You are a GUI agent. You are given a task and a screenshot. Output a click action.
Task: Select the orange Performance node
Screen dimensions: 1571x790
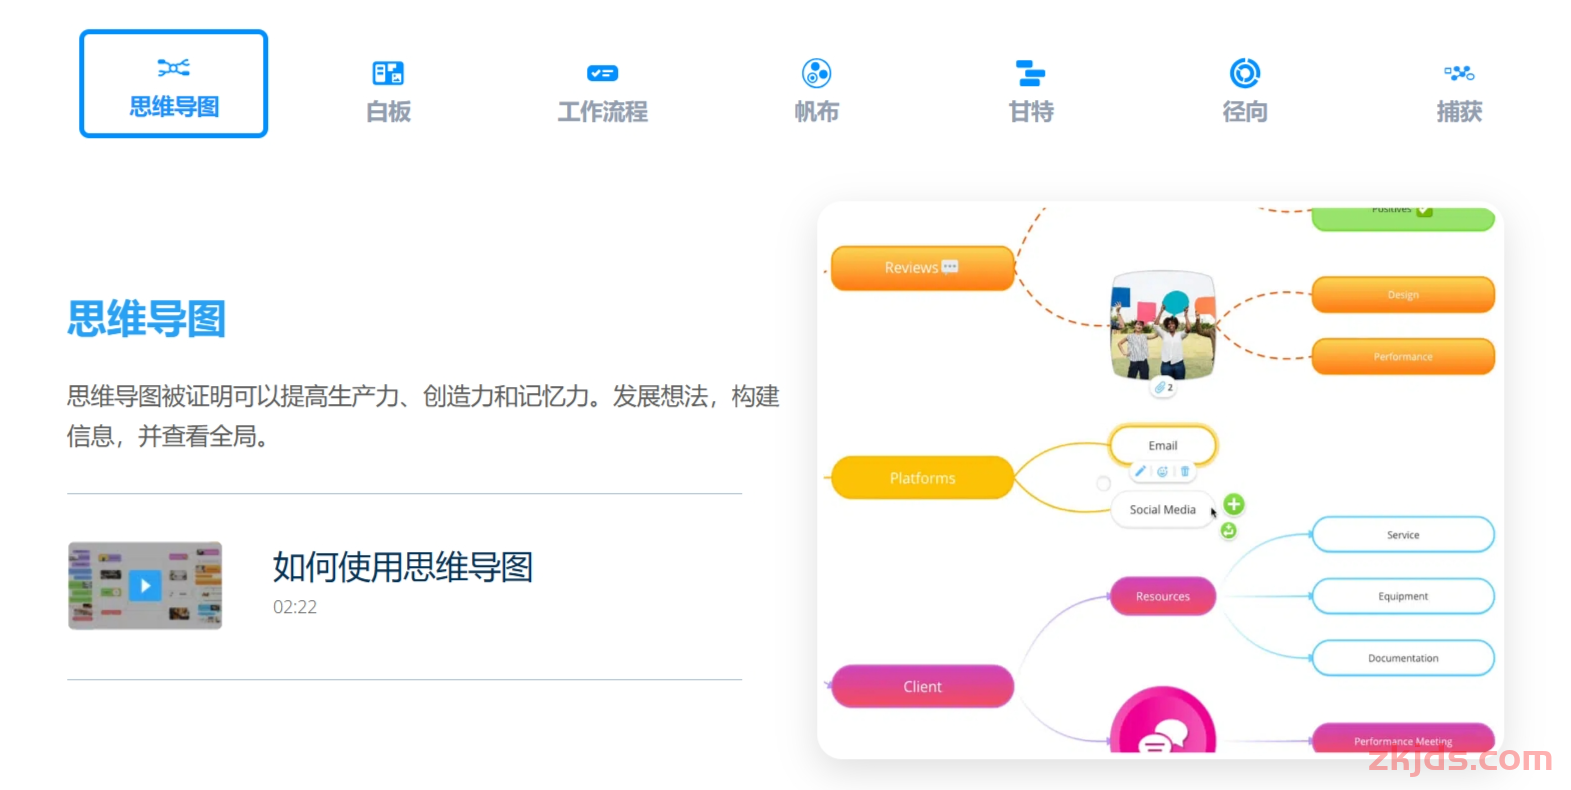(x=1403, y=357)
